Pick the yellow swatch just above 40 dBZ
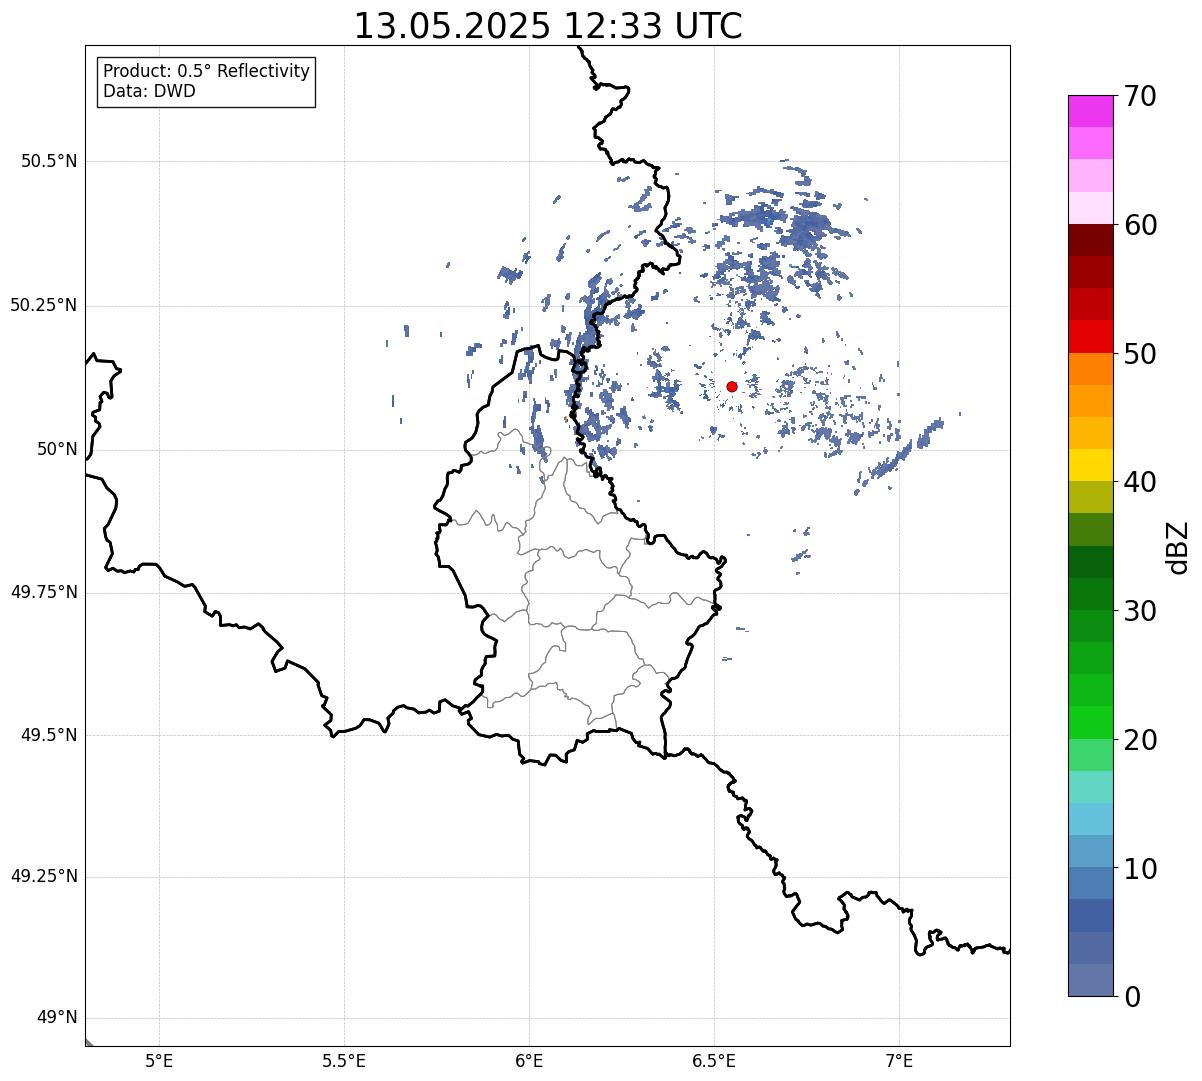This screenshot has height=1081, width=1202. [x=1090, y=465]
